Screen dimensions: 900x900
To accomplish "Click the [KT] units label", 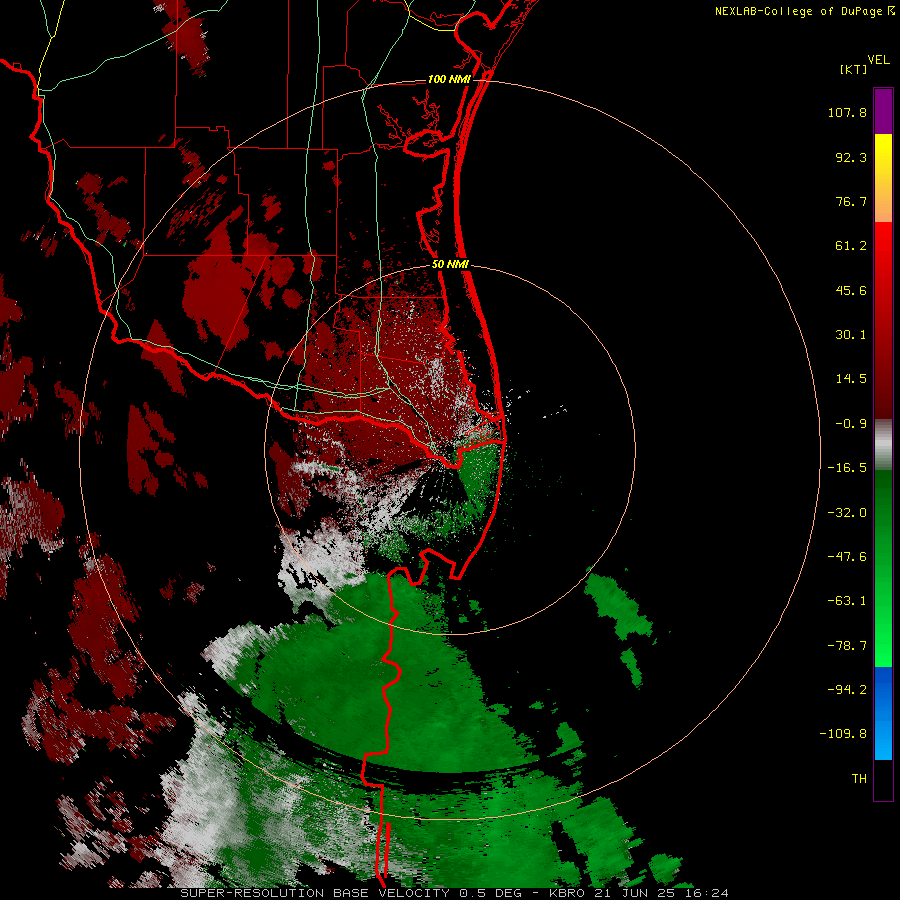I will [854, 69].
